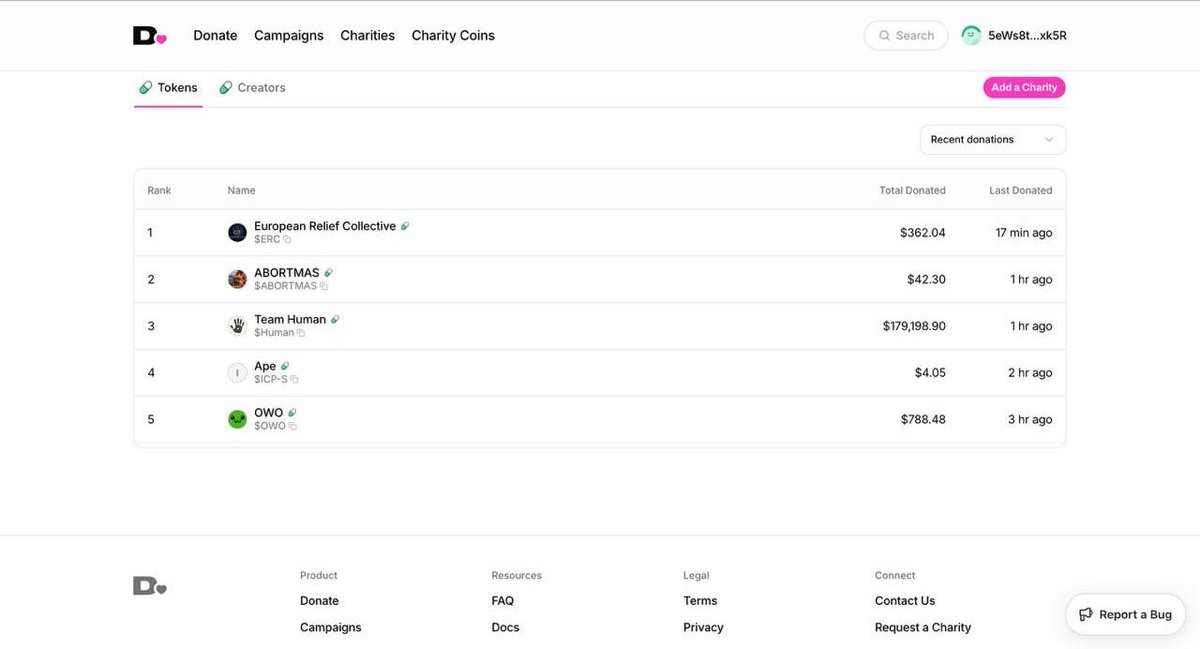Image resolution: width=1200 pixels, height=649 pixels.
Task: Open Campaigns in the top navigation
Action: [x=289, y=35]
